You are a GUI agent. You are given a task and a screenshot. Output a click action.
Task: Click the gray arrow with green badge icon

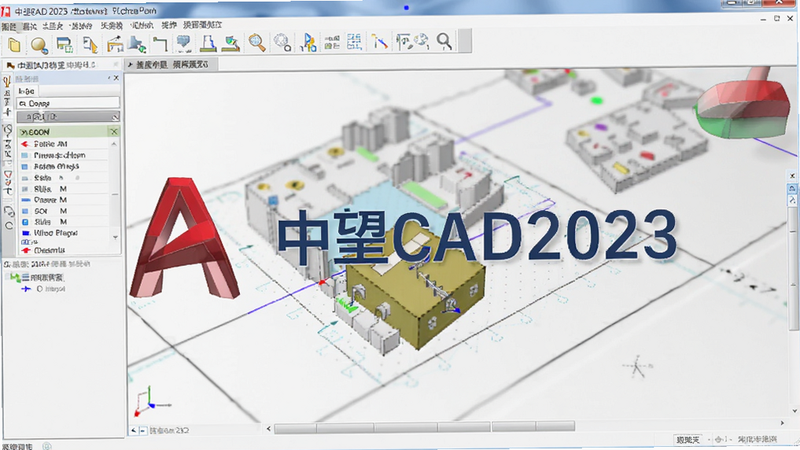(x=137, y=45)
